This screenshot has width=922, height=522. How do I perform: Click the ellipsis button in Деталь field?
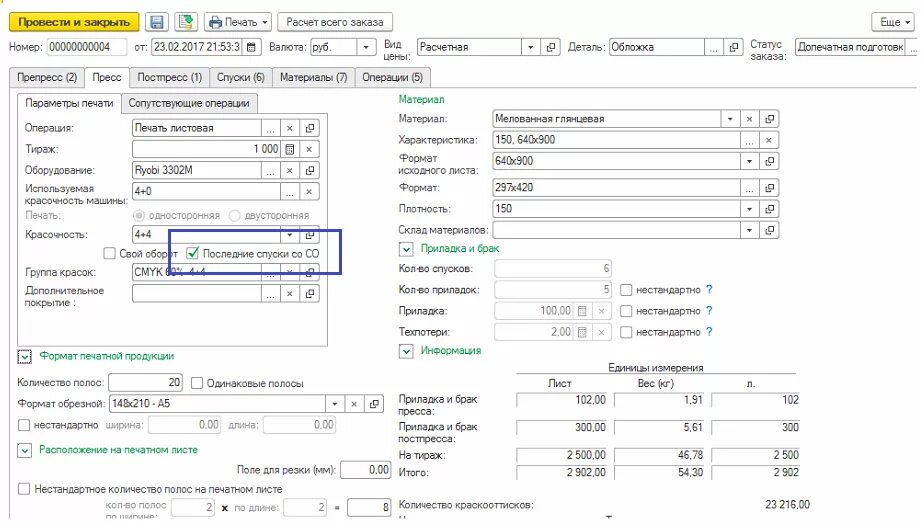[714, 47]
